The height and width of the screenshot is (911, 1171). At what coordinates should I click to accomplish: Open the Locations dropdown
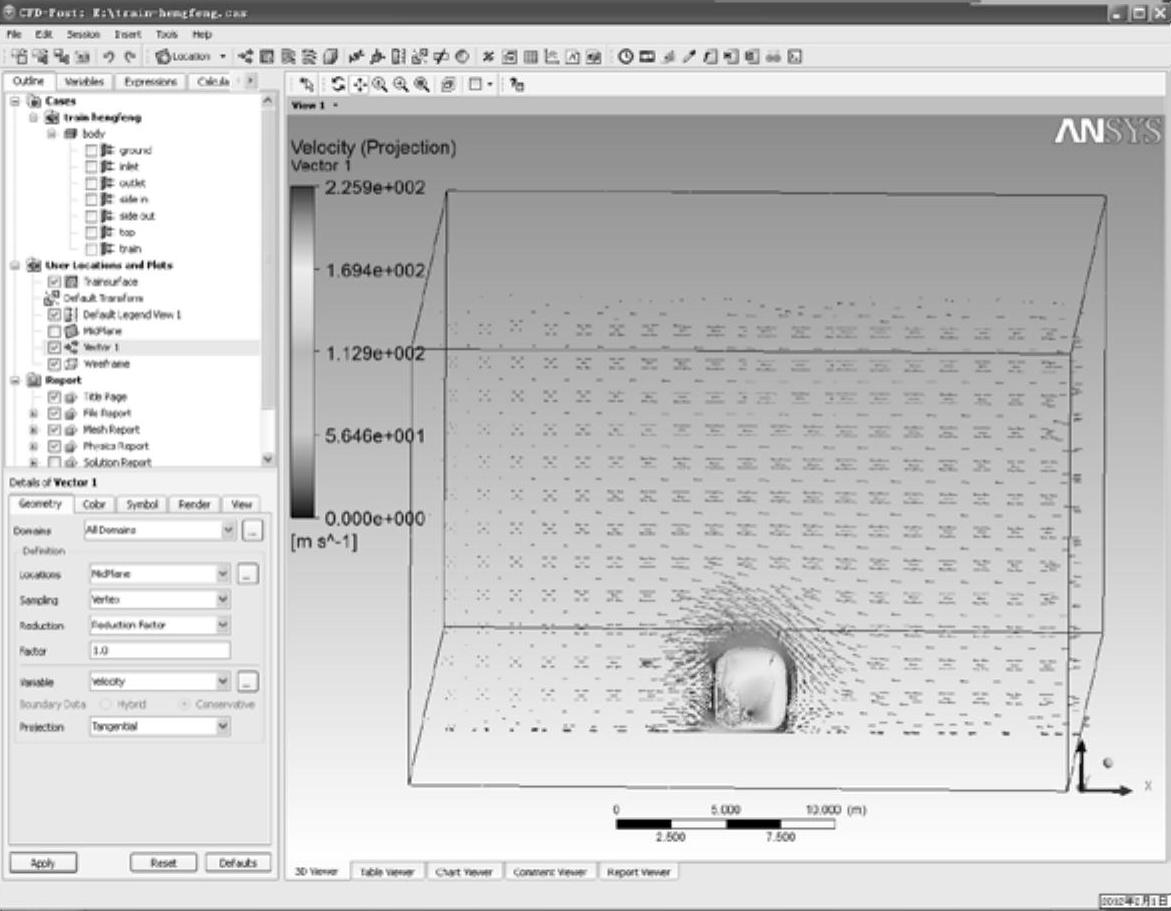pyautogui.click(x=223, y=574)
